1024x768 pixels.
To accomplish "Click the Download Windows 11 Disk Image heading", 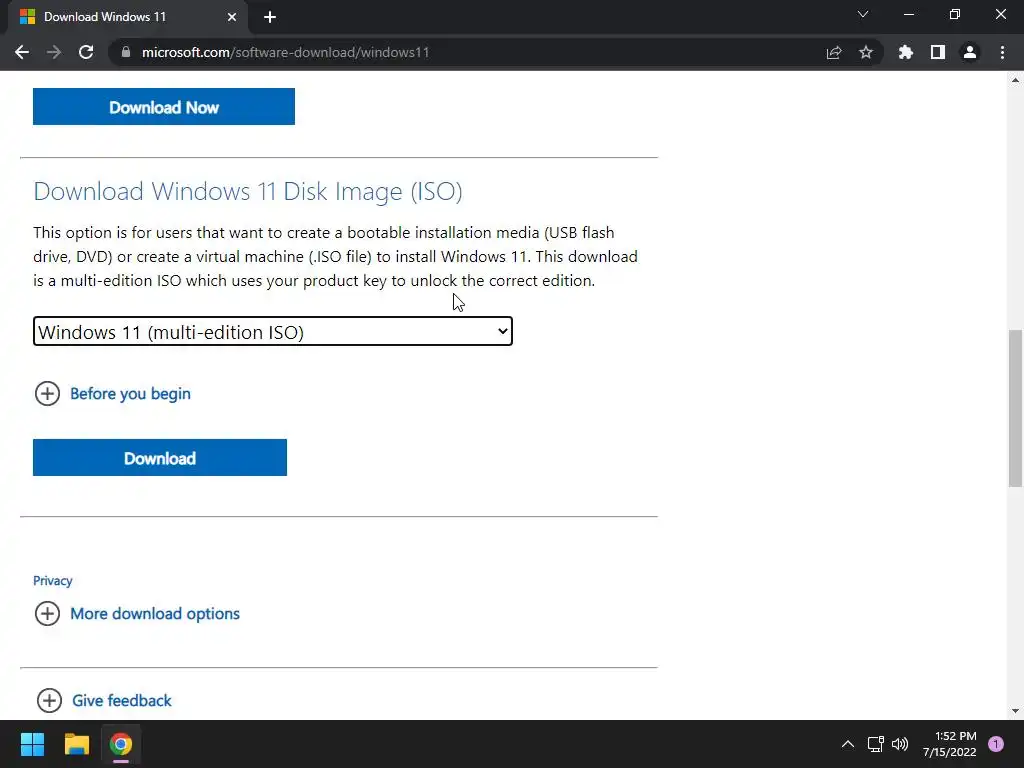I will 248,191.
